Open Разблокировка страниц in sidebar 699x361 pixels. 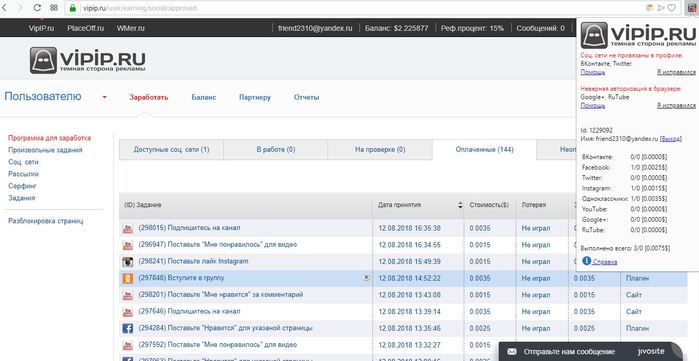coord(45,221)
